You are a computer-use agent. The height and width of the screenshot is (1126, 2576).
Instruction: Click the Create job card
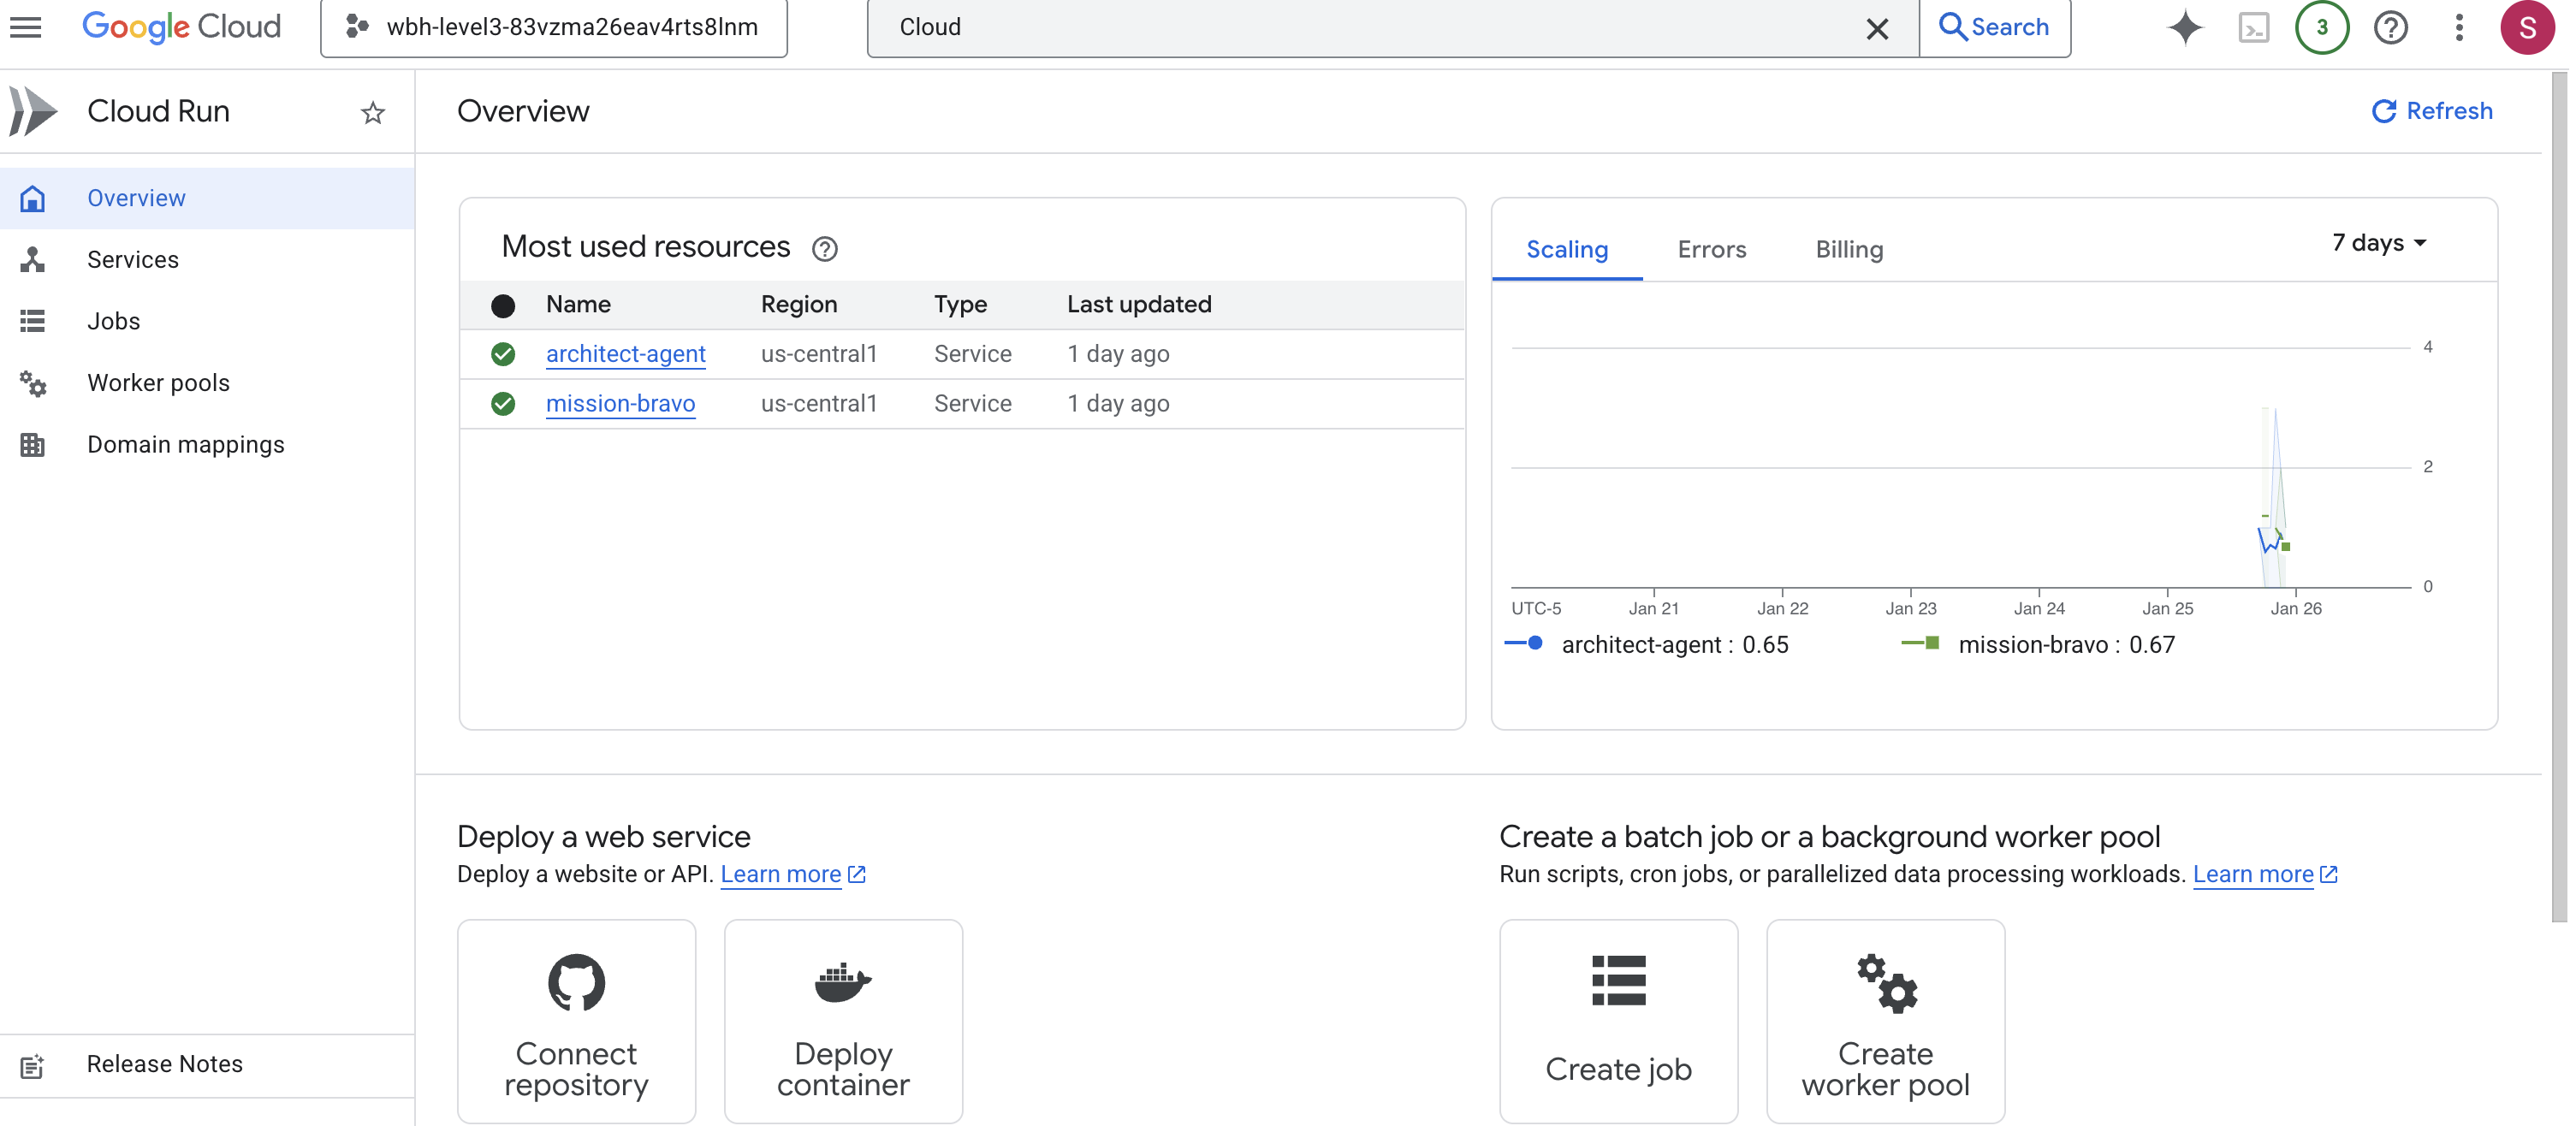tap(1617, 1021)
